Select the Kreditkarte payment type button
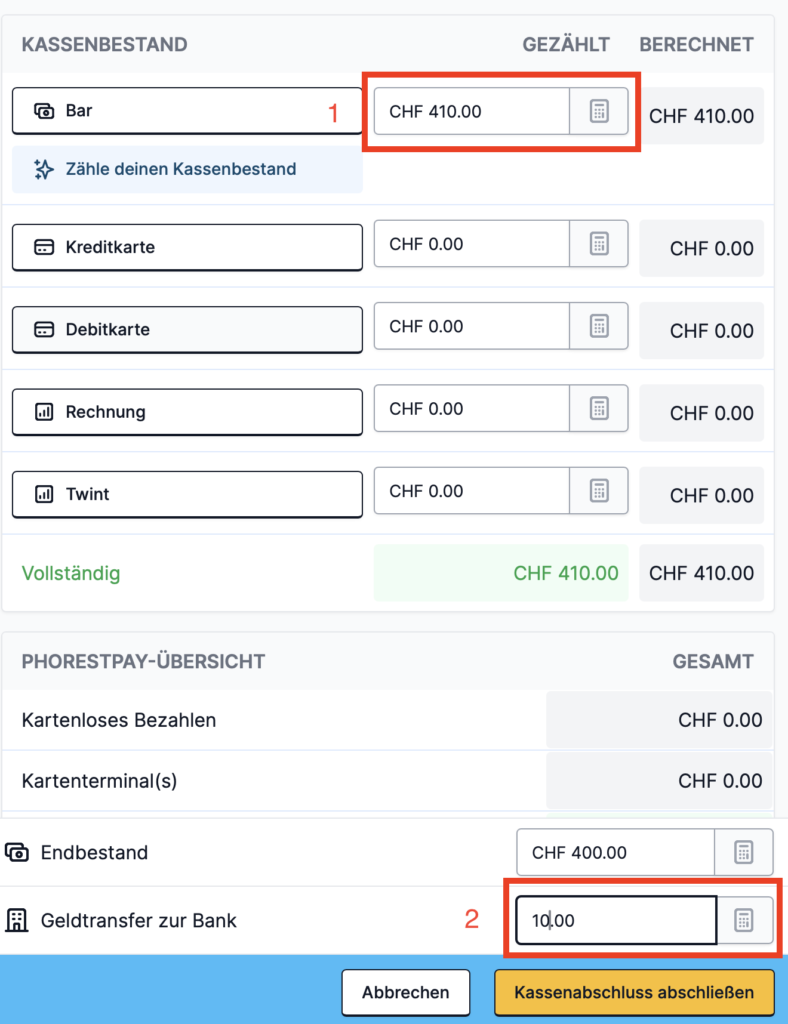The width and height of the screenshot is (788, 1024). coord(187,247)
